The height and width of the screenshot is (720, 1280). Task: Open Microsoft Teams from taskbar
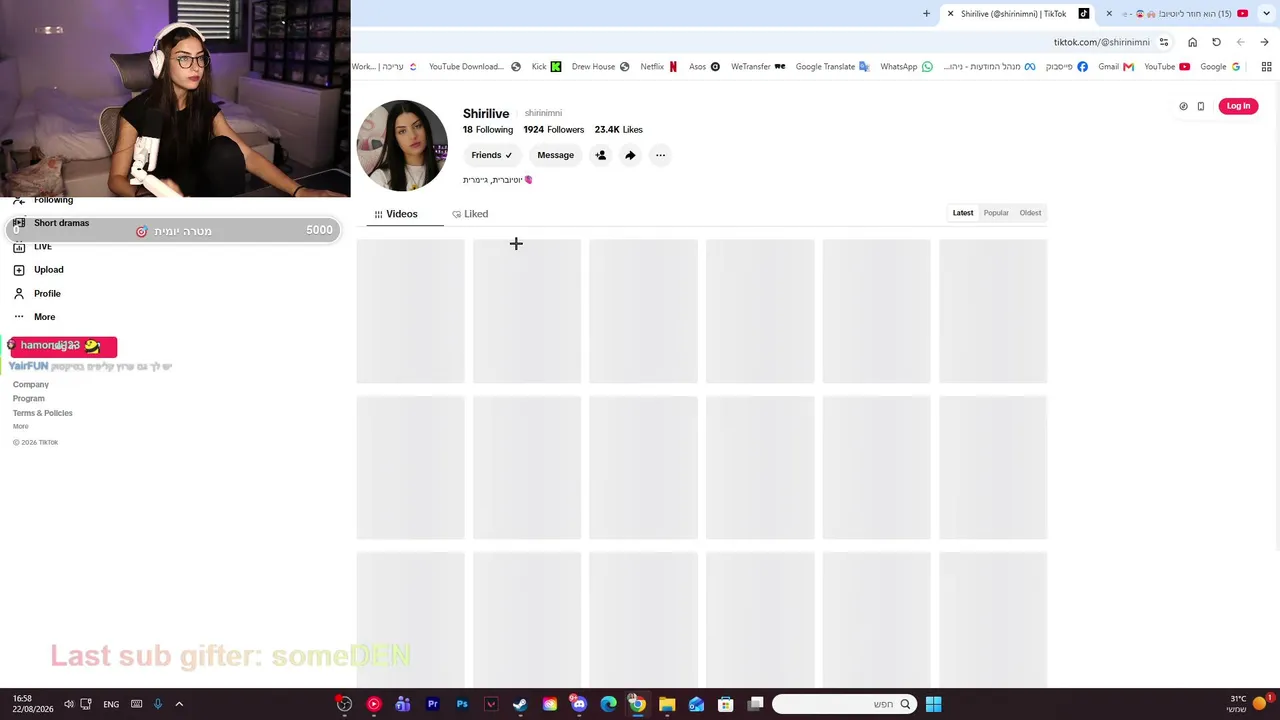click(x=403, y=704)
